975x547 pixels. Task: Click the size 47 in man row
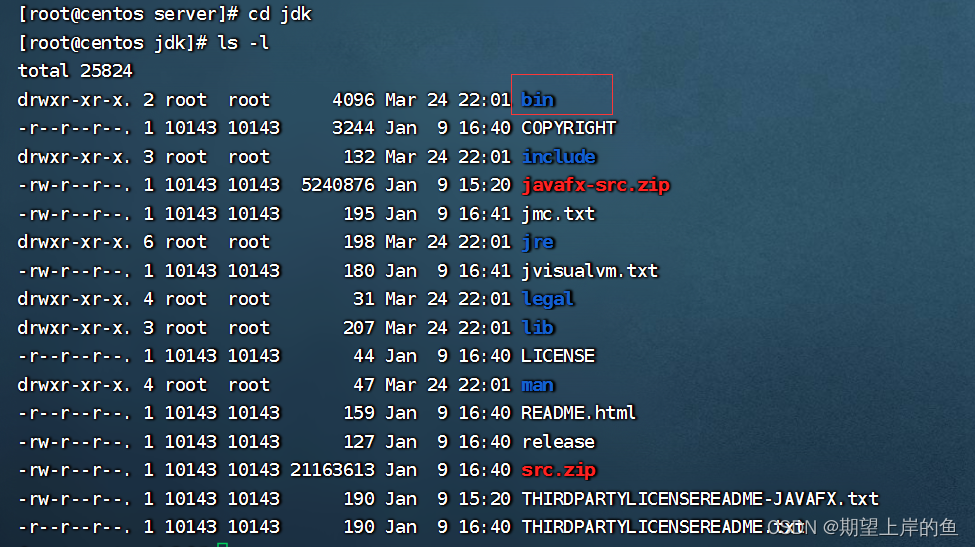(x=364, y=385)
